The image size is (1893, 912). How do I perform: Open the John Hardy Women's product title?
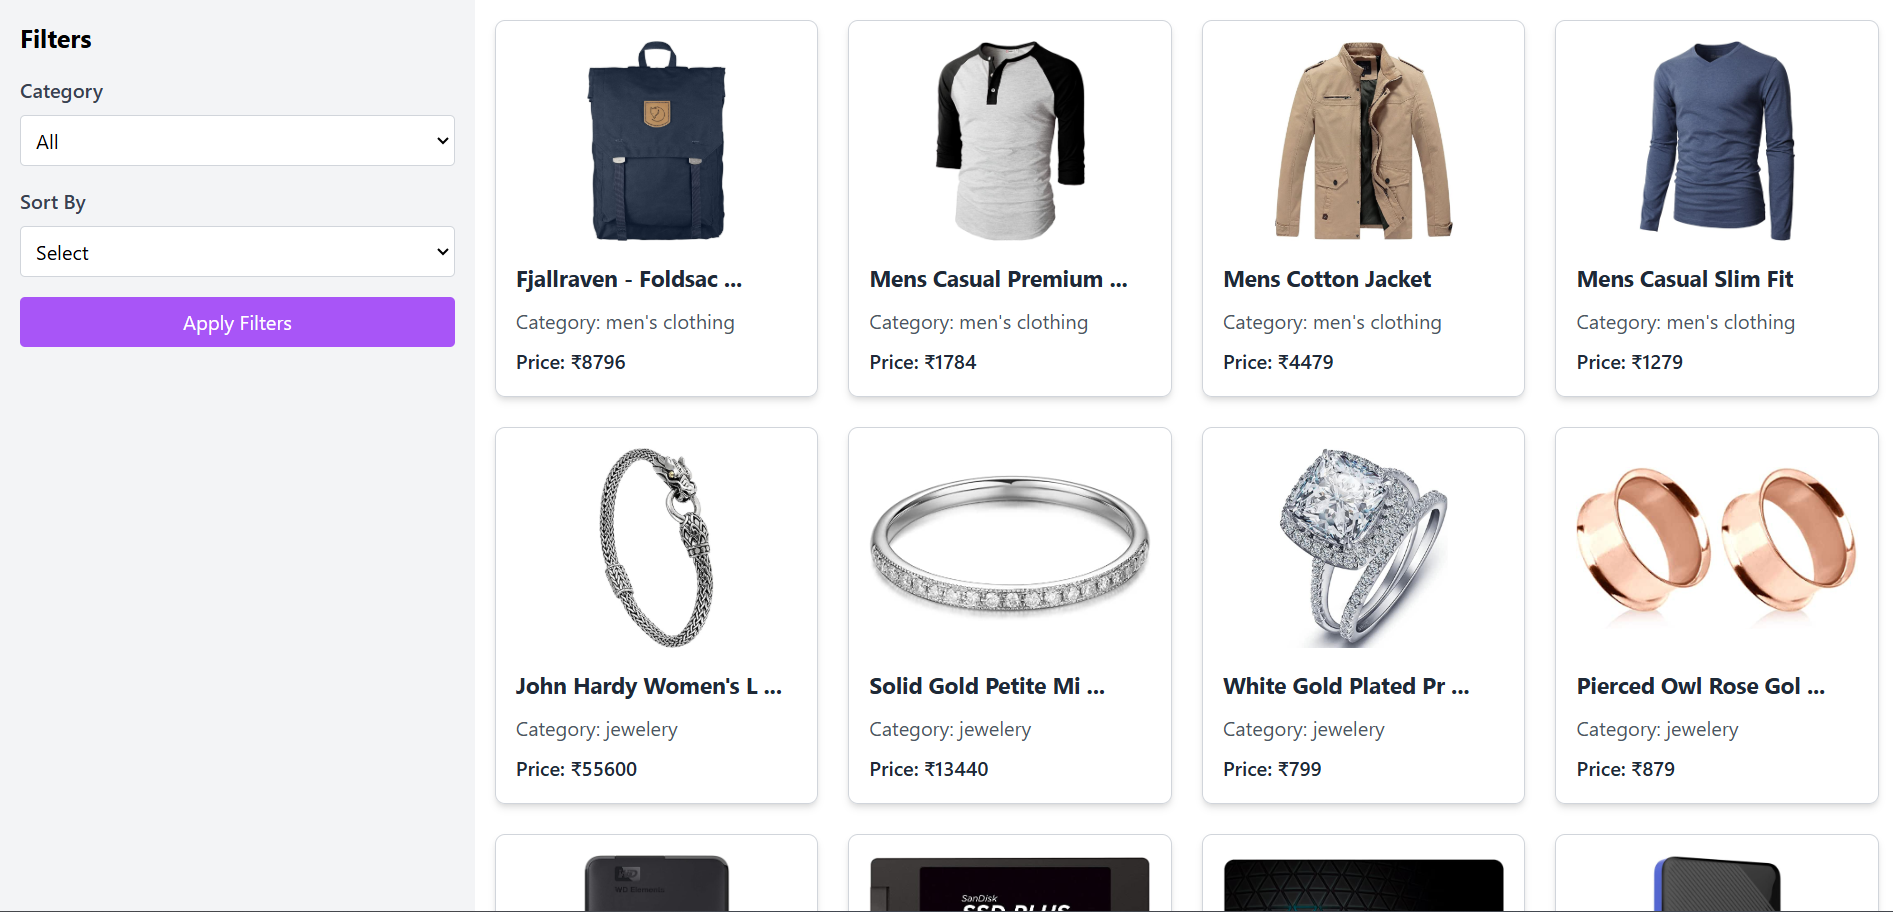click(x=649, y=686)
